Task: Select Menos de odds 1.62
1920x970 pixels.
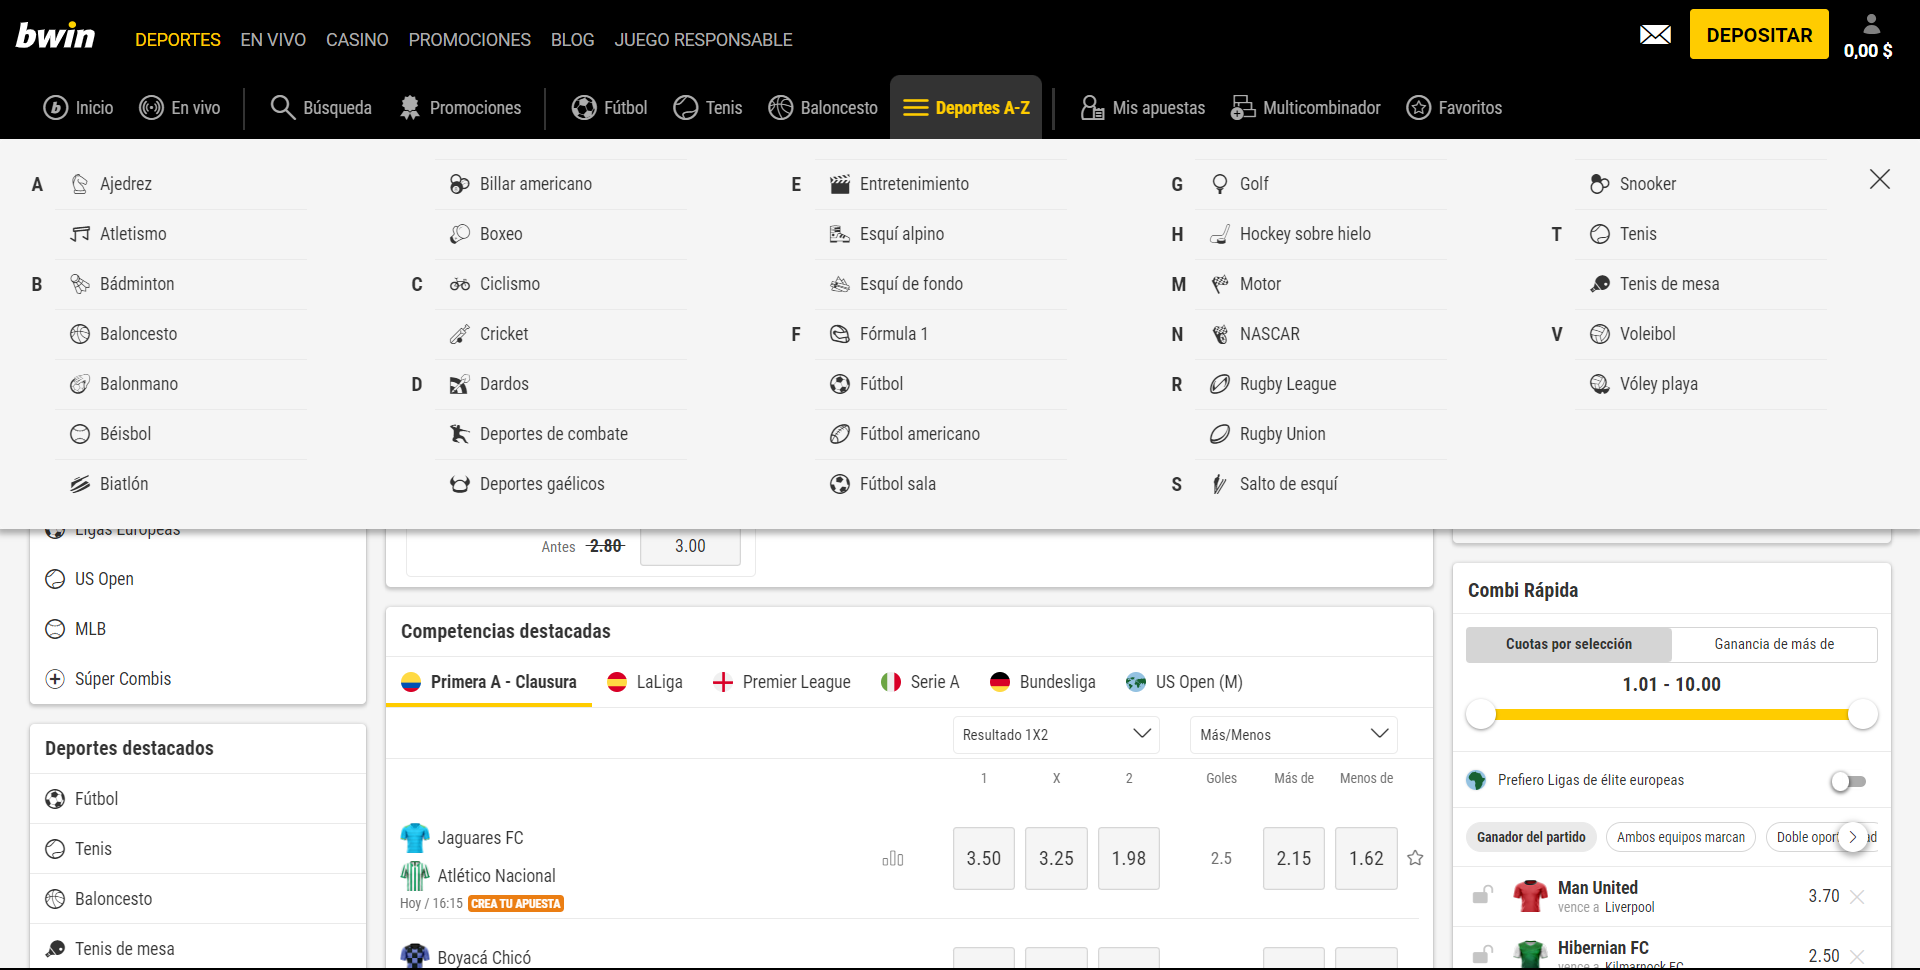Action: point(1366,859)
